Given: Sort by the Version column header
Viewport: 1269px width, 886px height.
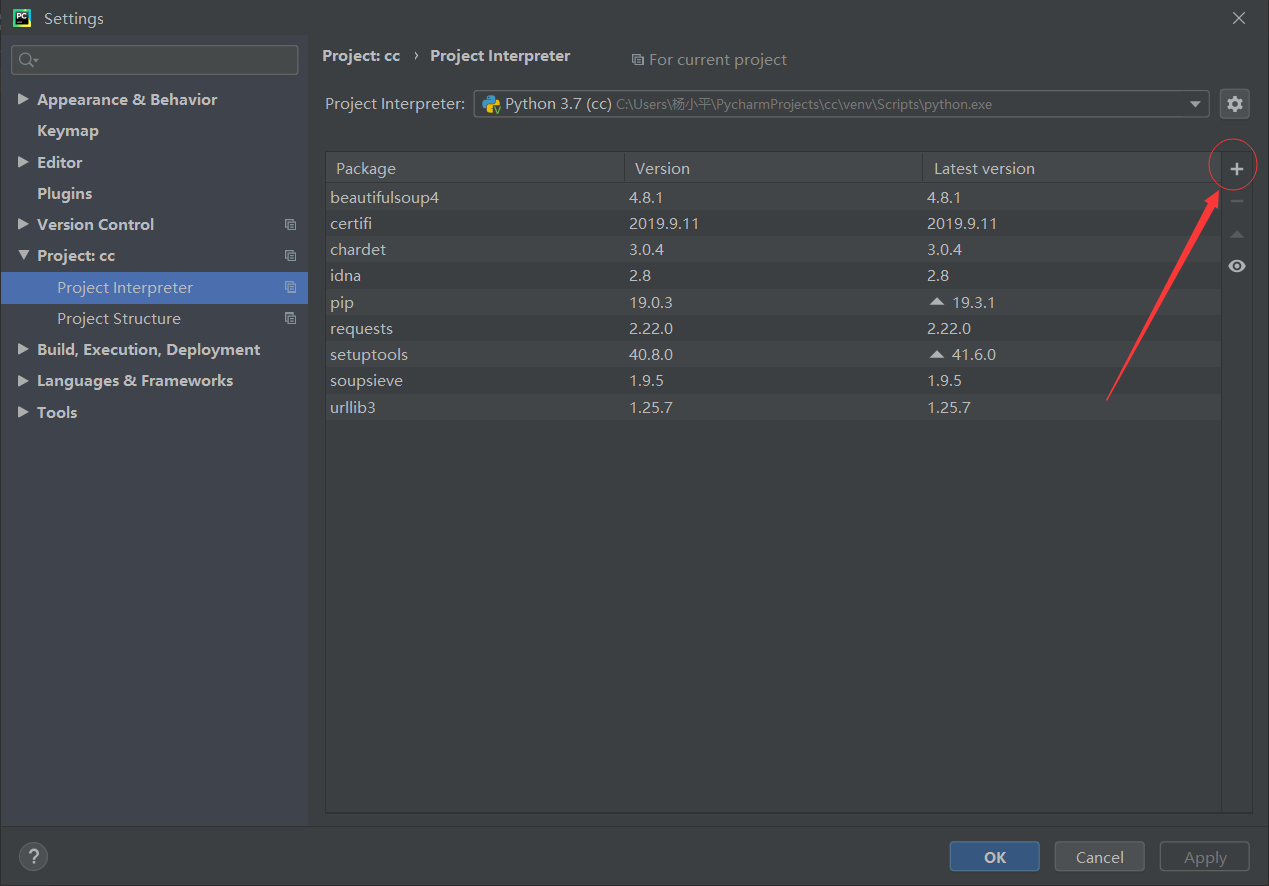Looking at the screenshot, I should tap(773, 168).
